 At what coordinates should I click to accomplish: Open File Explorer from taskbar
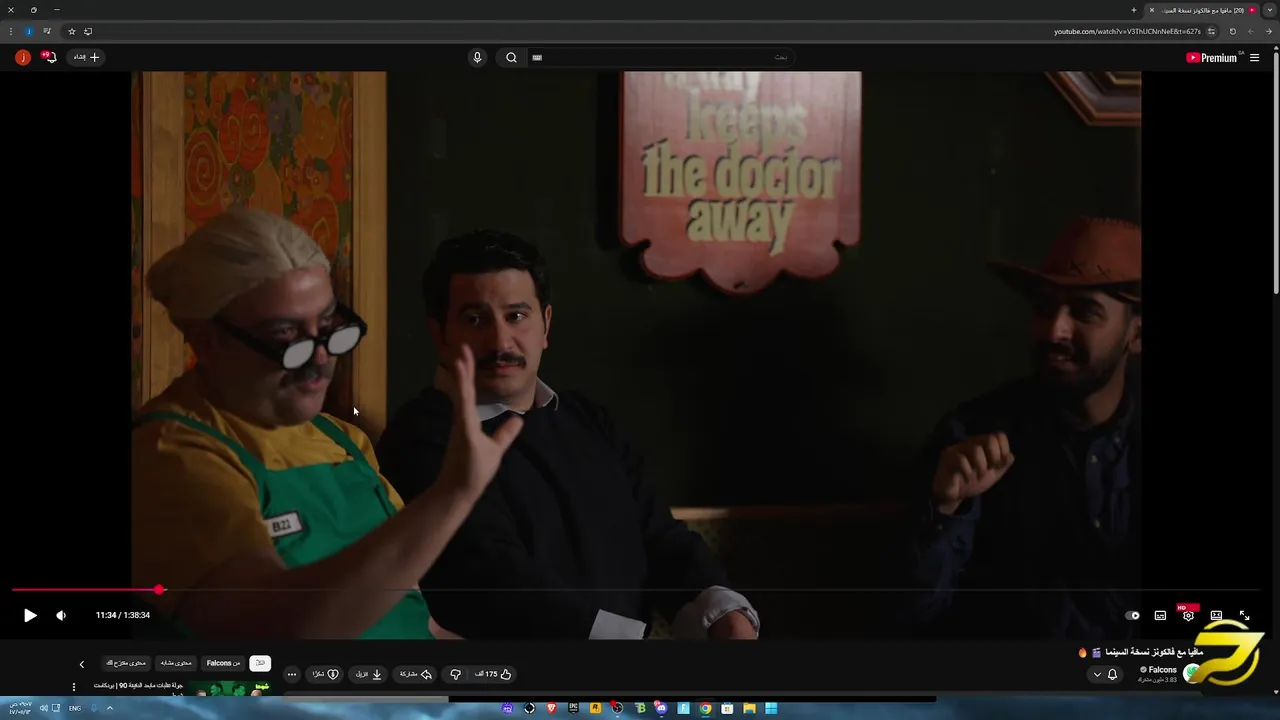[749, 708]
